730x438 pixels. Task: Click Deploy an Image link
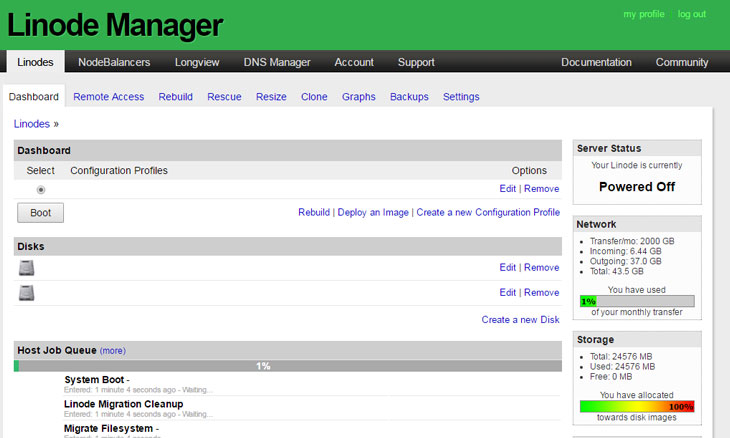coord(373,212)
